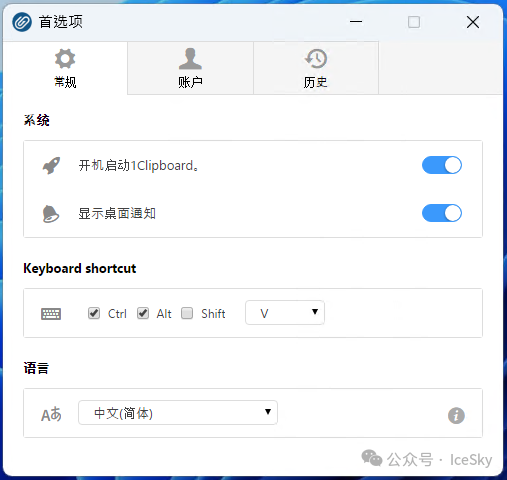Screen dimensions: 507x480
Task: Click the bell notification icon
Action: coord(51,214)
